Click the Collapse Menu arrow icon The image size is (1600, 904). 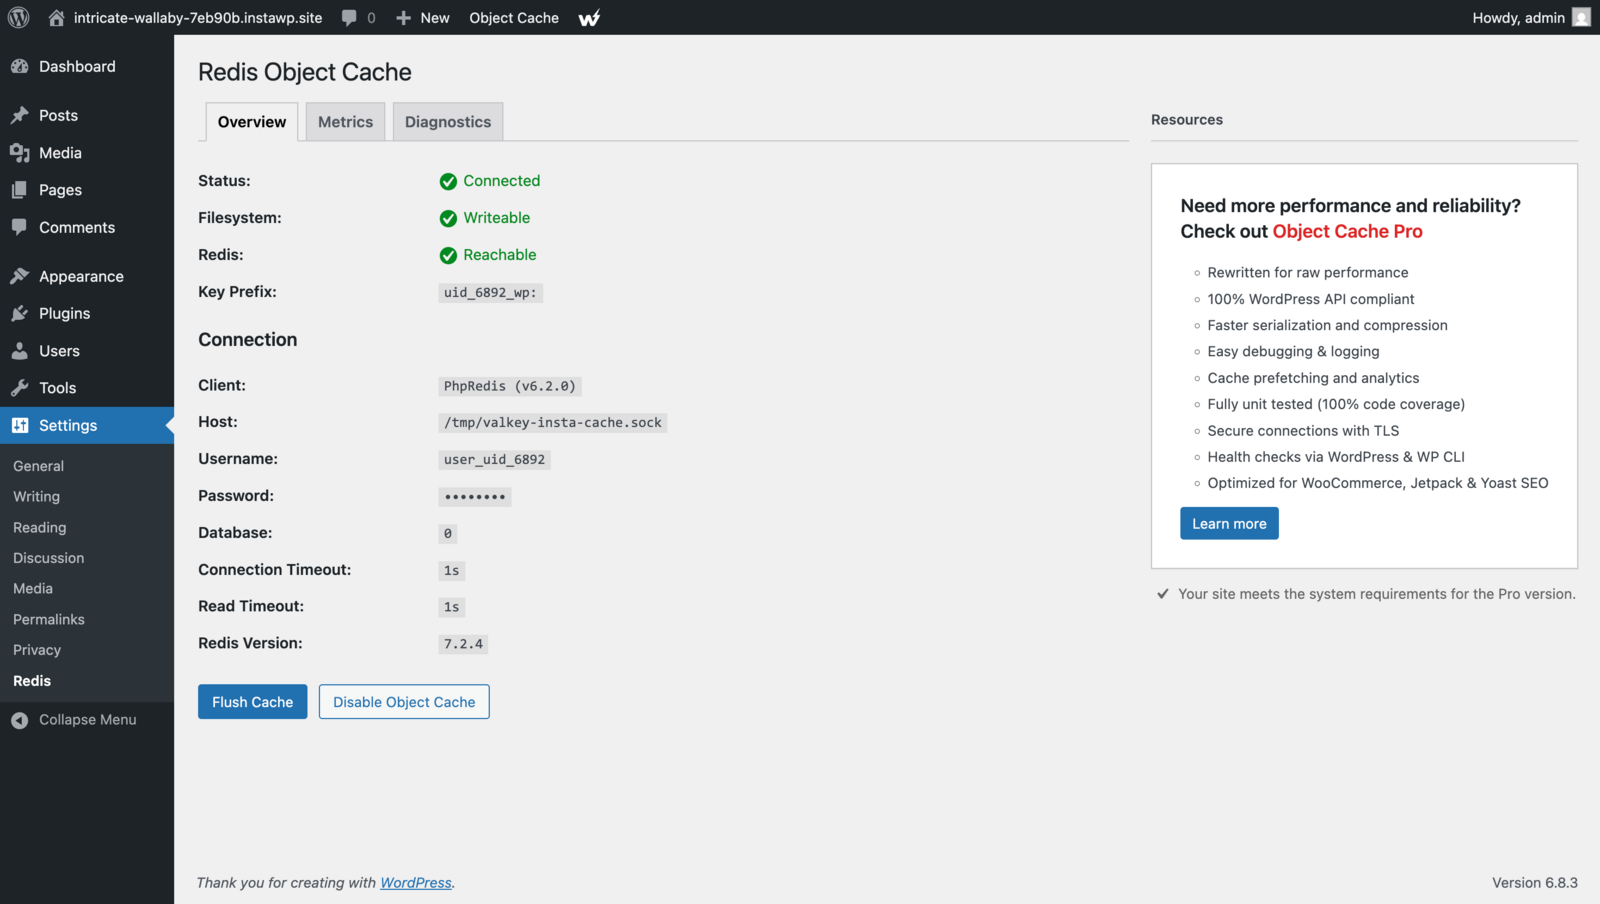20,720
